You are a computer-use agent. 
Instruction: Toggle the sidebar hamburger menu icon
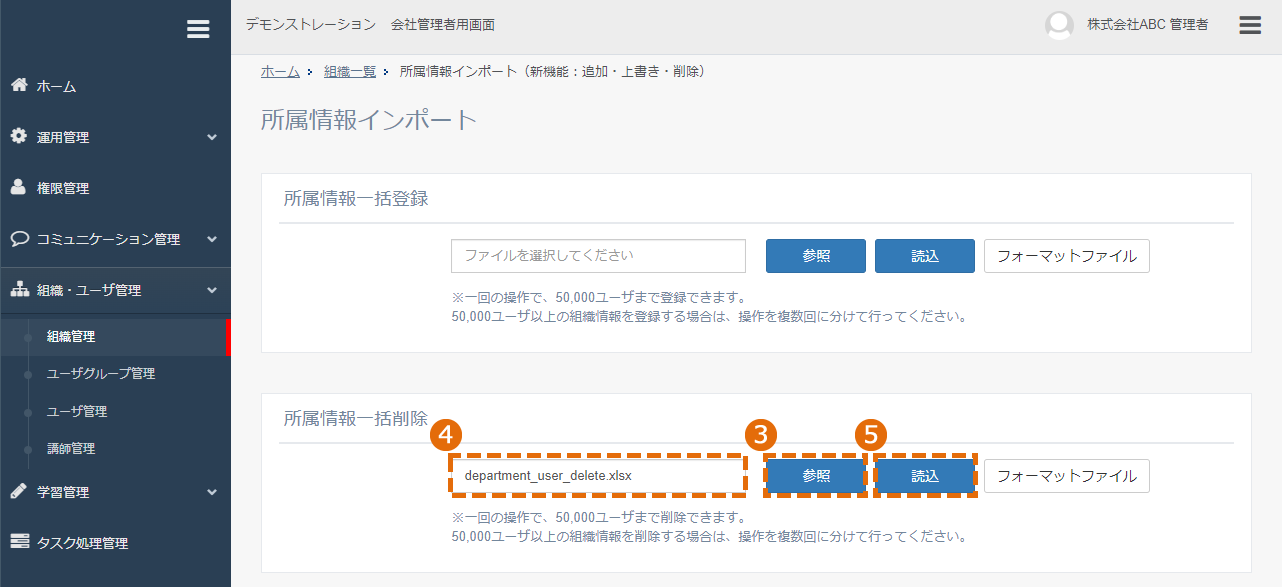[198, 30]
